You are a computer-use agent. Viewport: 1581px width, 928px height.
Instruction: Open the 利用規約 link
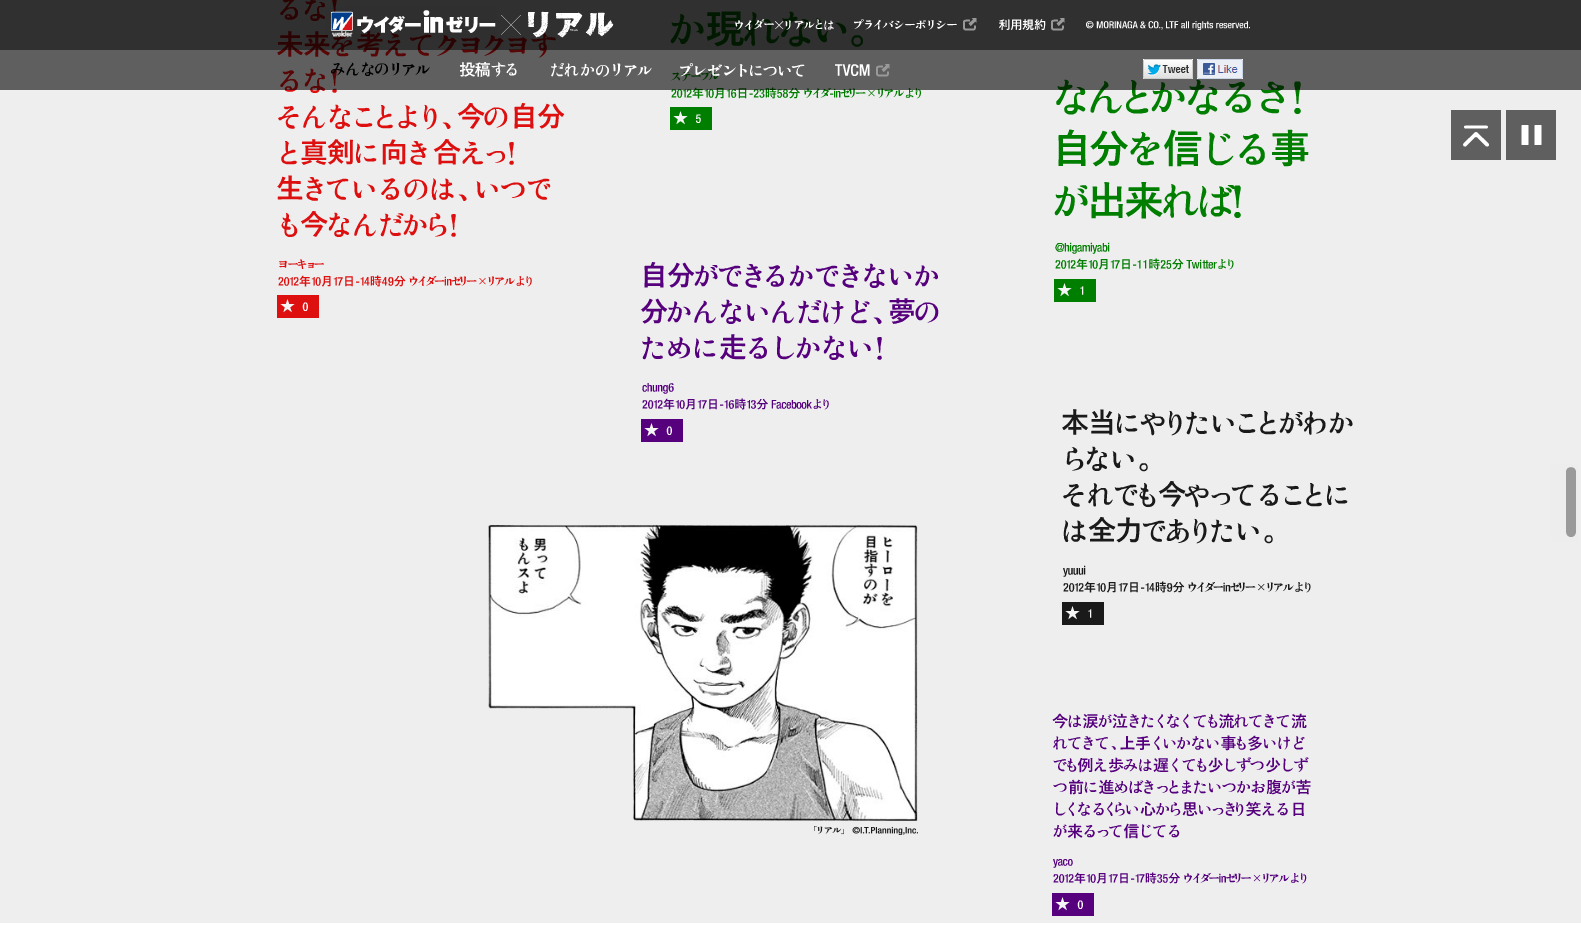pos(1030,25)
